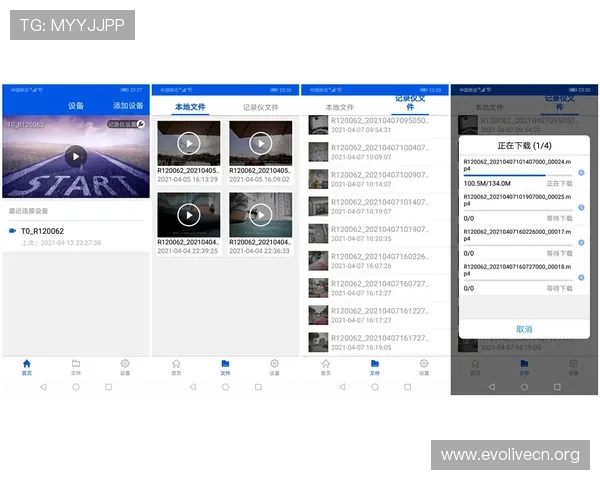Viewport: 600px width, 480px height.
Task: Open 记录仪设置 wrench button on preview
Action: tap(126, 124)
